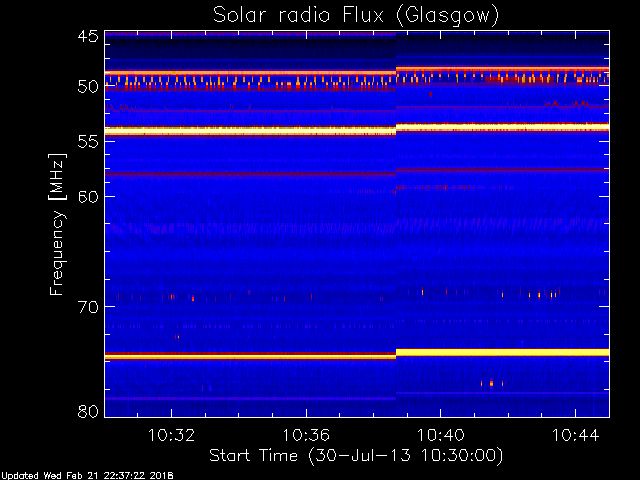Screen dimensions: 640x480
Task: Select the 'Frequency [MHz]' axis label
Action: coord(57,224)
